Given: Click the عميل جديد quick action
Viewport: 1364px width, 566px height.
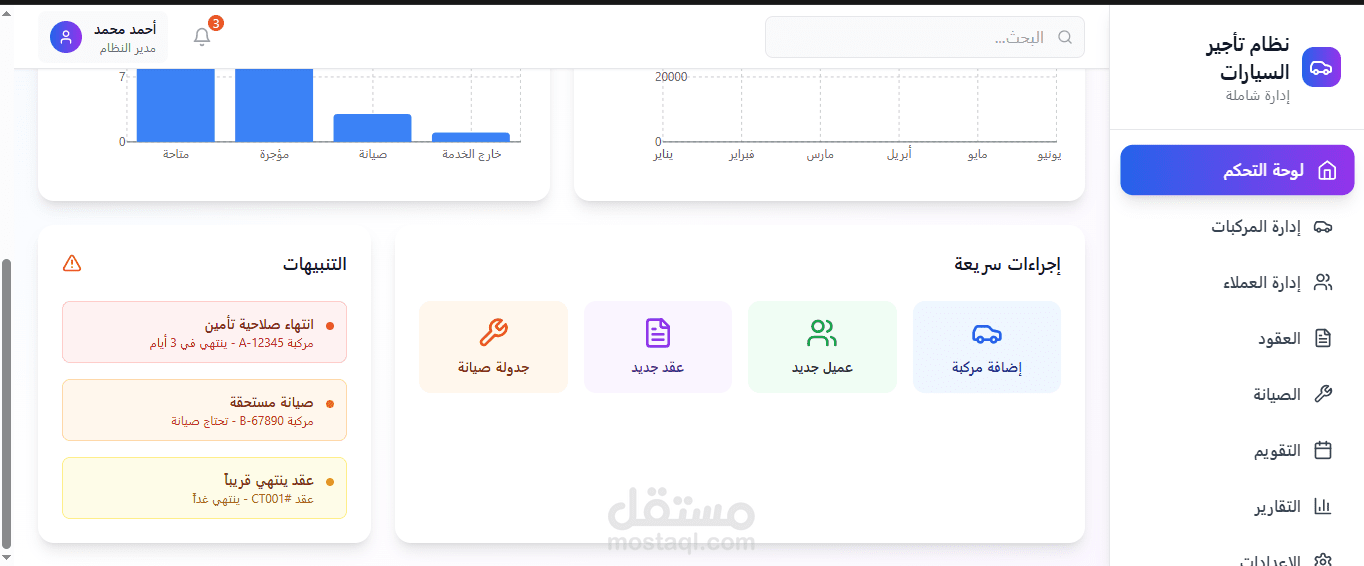Looking at the screenshot, I should point(822,347).
